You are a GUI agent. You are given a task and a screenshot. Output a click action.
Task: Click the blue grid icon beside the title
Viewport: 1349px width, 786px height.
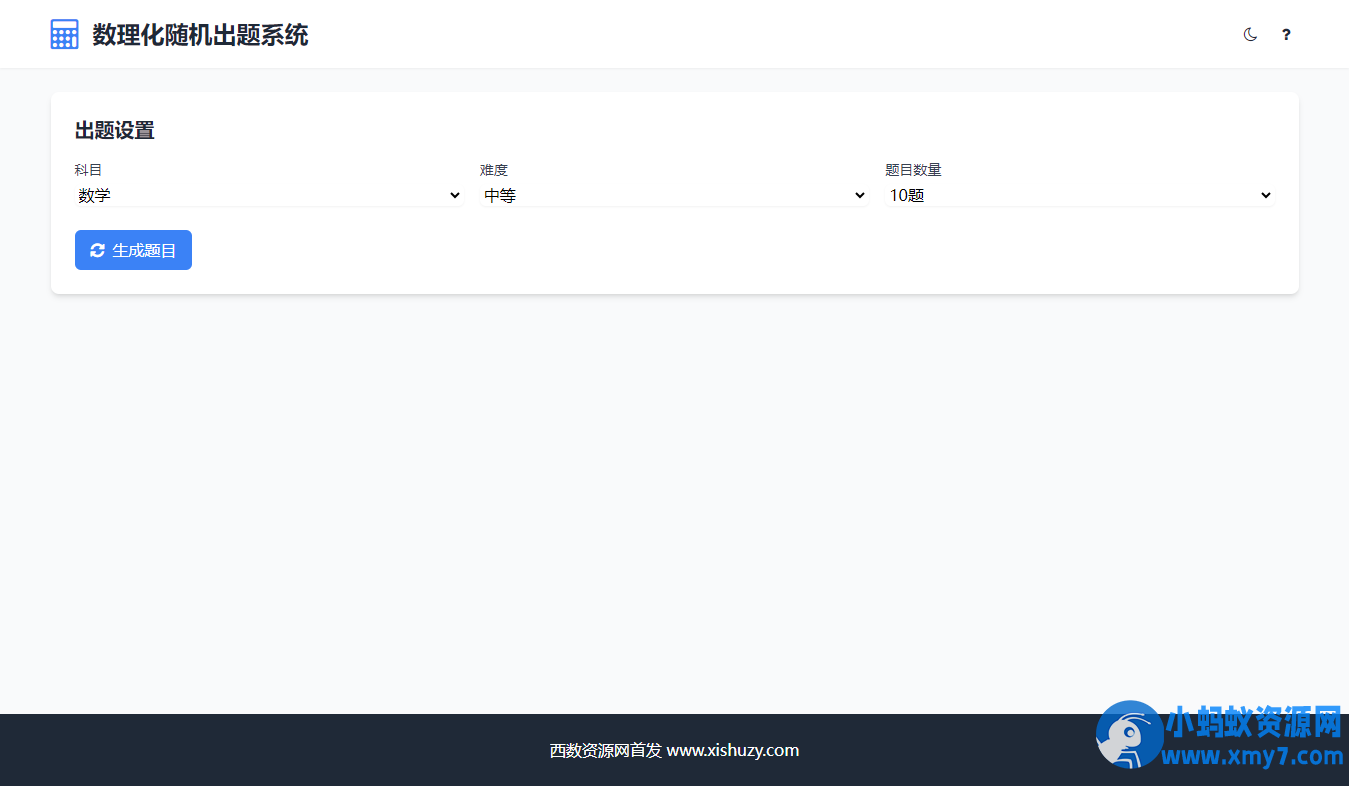[64, 33]
